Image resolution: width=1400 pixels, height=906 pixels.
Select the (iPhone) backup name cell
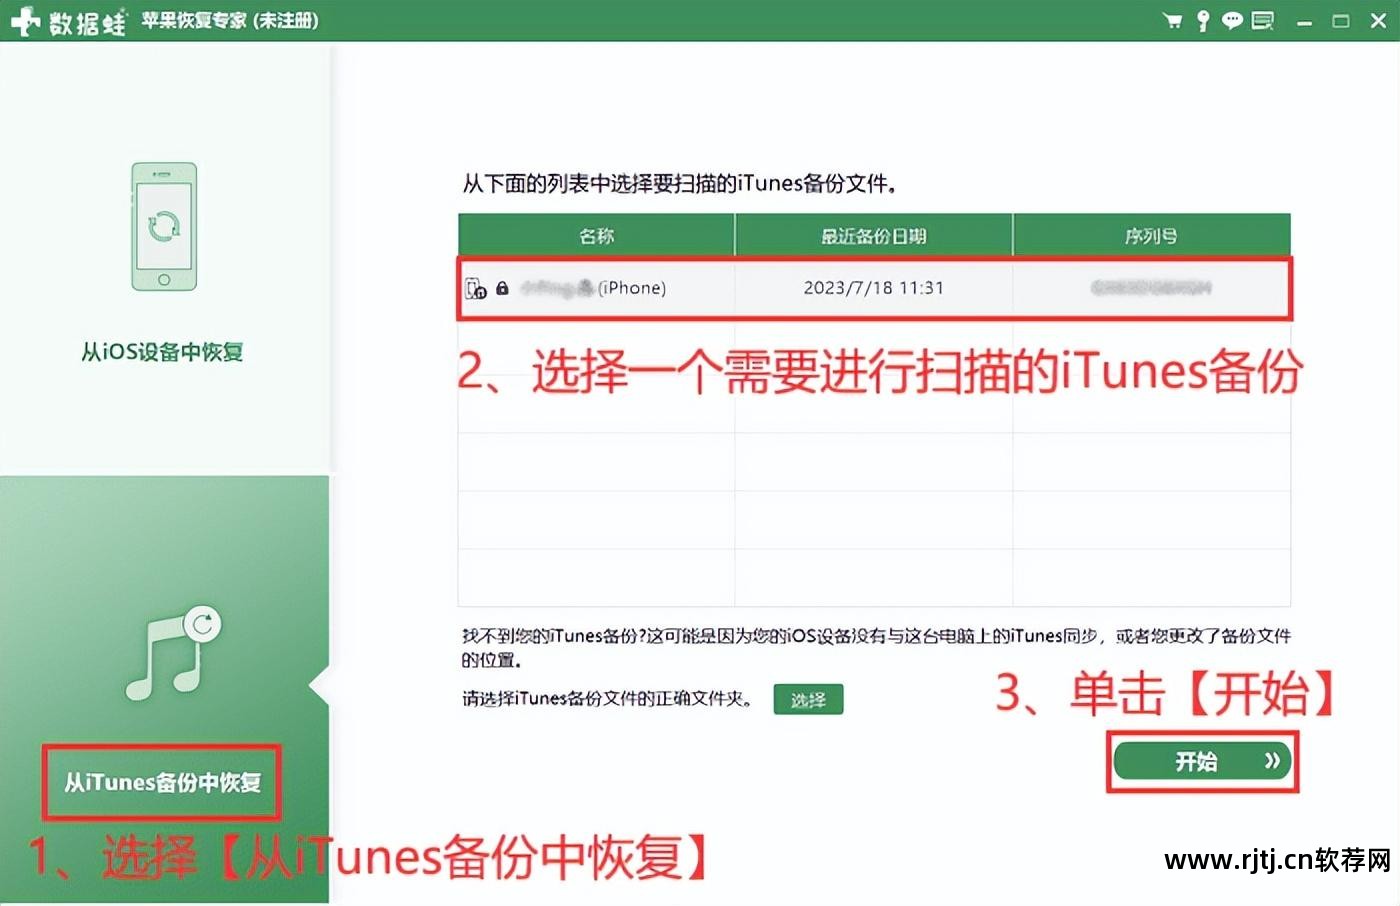coord(596,288)
